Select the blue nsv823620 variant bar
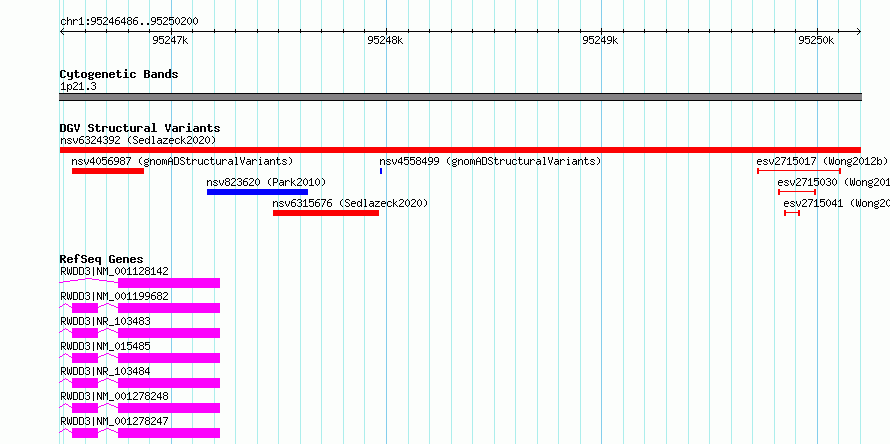 [x=257, y=192]
